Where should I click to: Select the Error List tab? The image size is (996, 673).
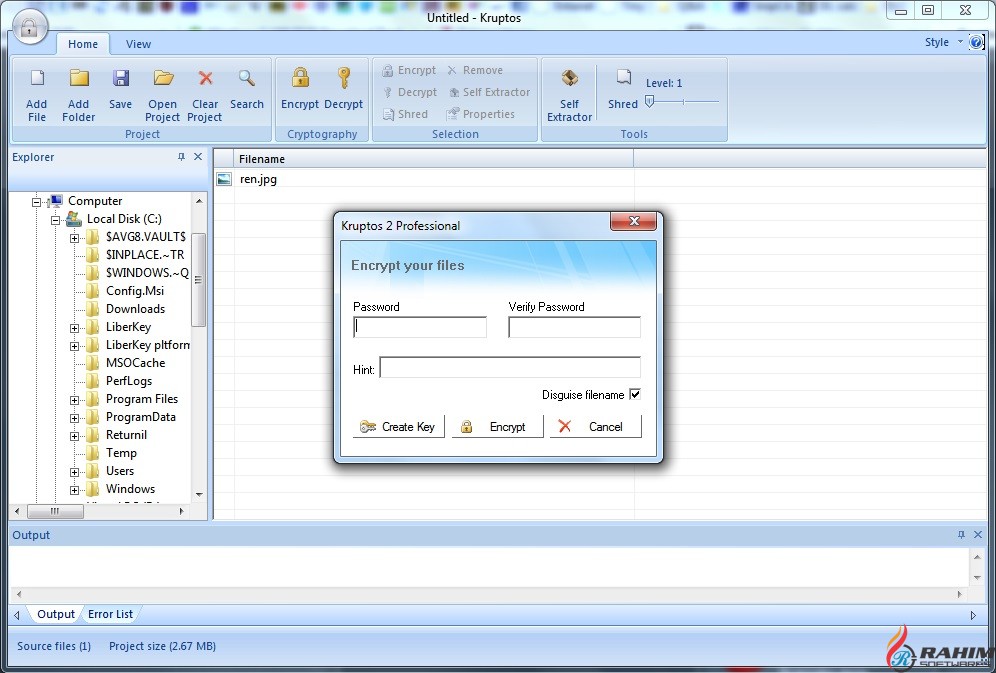111,614
